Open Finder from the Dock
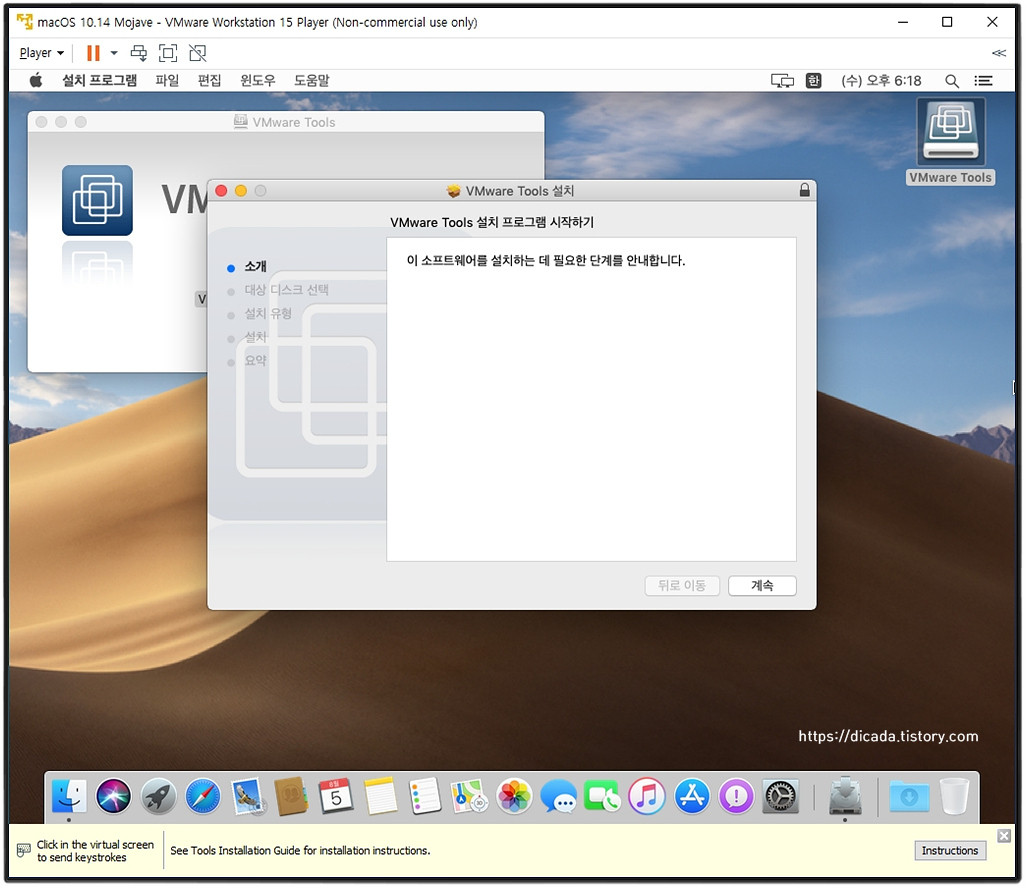The image size is (1026, 887). click(x=69, y=796)
